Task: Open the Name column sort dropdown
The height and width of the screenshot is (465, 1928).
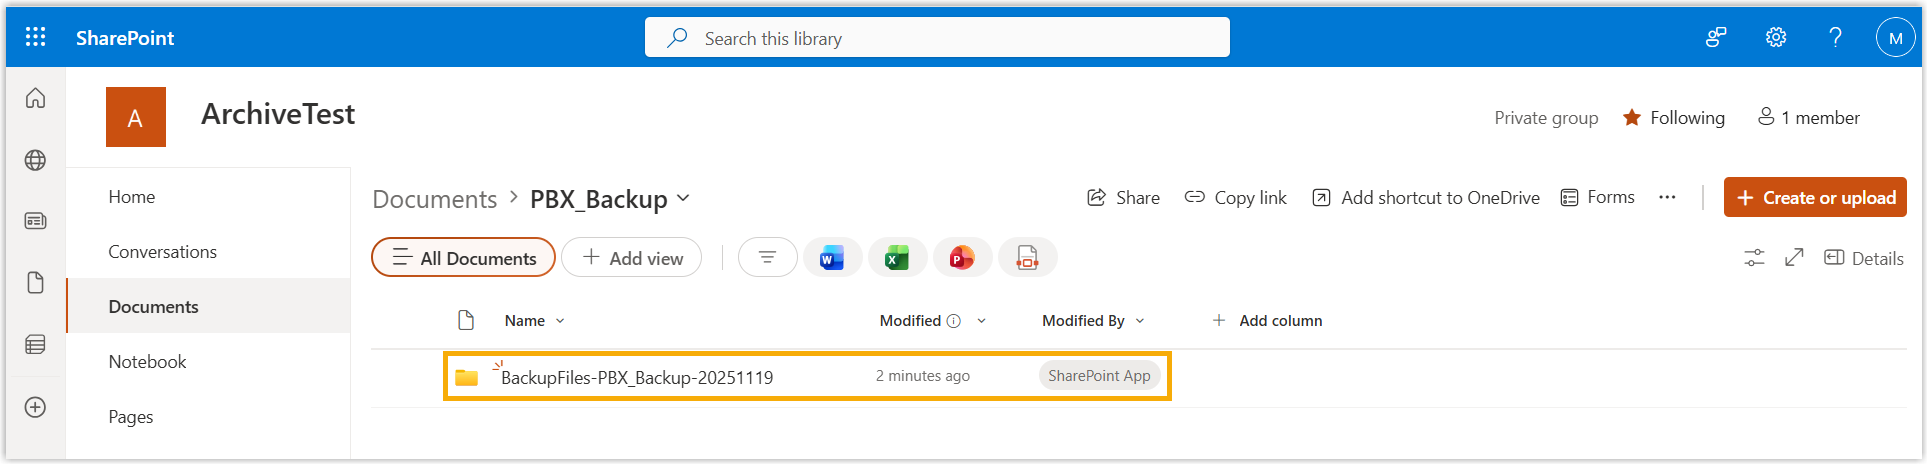Action: point(560,321)
